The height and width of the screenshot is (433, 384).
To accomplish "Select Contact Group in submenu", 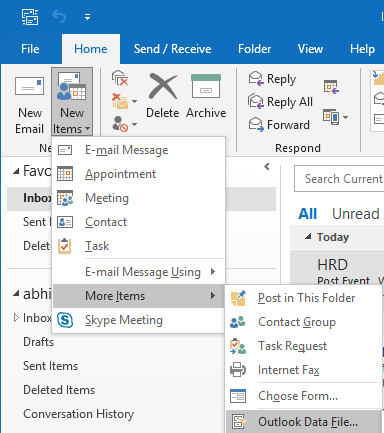I will 304,322.
